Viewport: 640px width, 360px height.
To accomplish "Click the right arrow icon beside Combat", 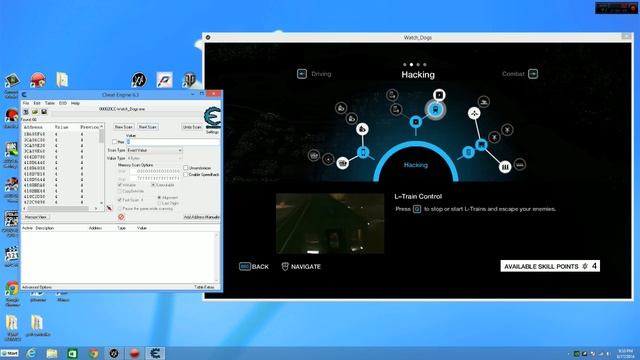I will 533,74.
